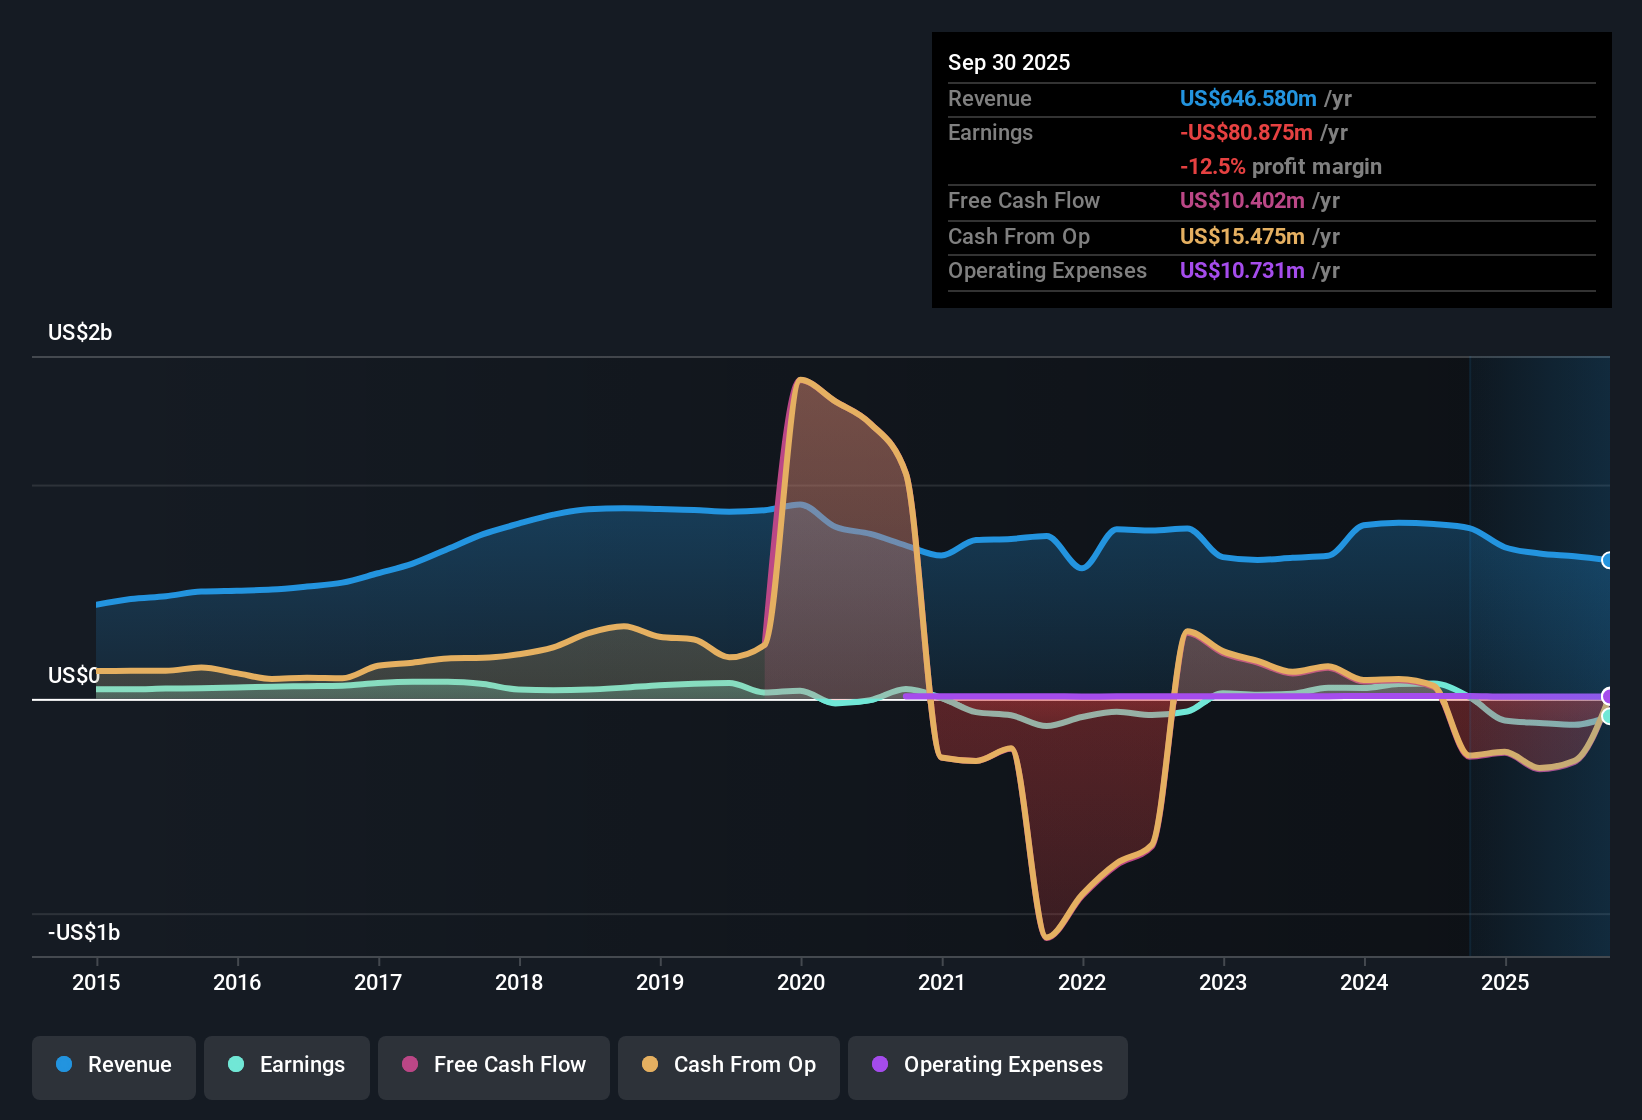Screen dimensions: 1642x1120
Task: Toggle the Earnings series visibility
Action: (287, 1065)
